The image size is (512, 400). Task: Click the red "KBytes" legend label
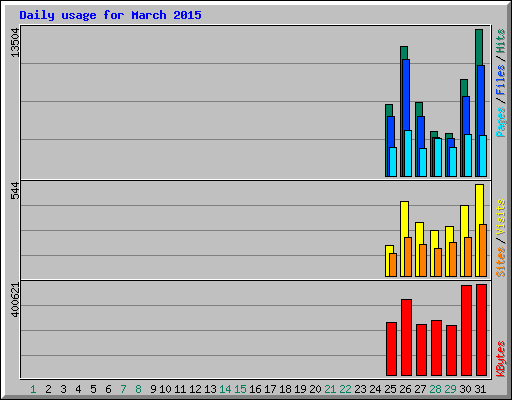[x=501, y=359]
